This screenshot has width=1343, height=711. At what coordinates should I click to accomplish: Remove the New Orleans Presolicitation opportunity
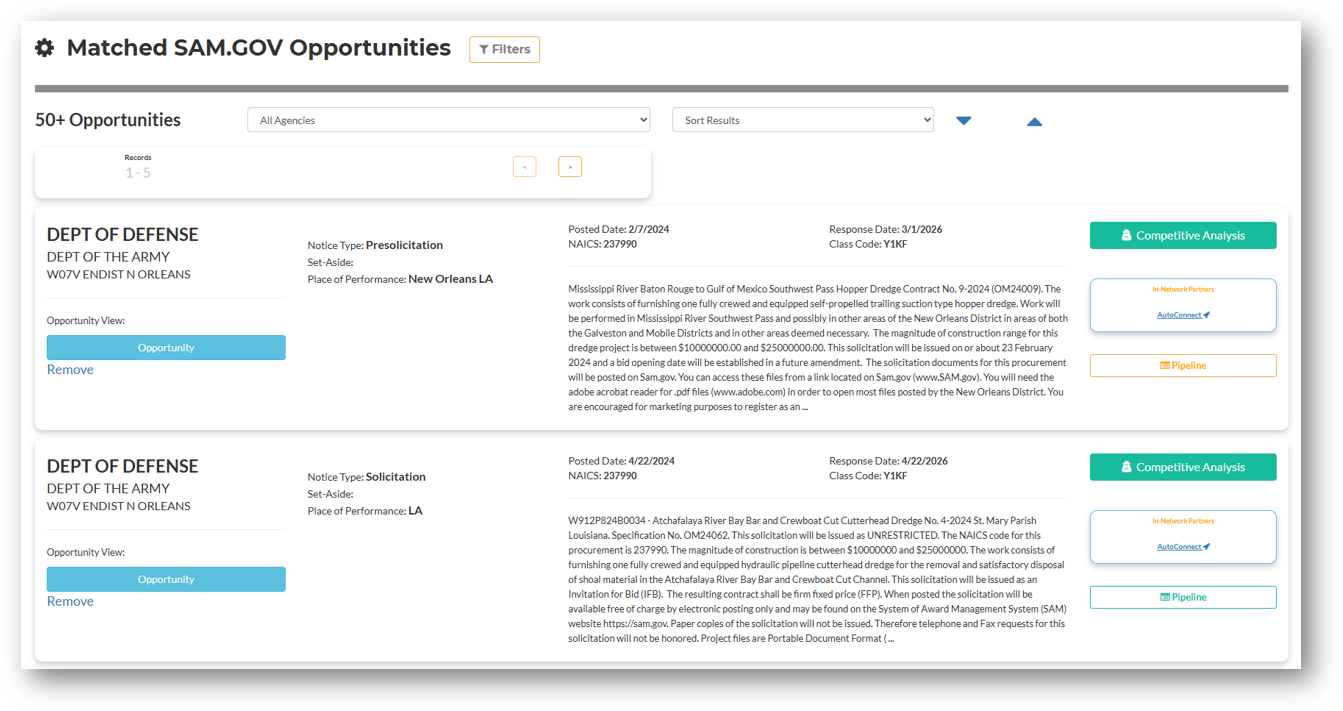[x=70, y=370]
